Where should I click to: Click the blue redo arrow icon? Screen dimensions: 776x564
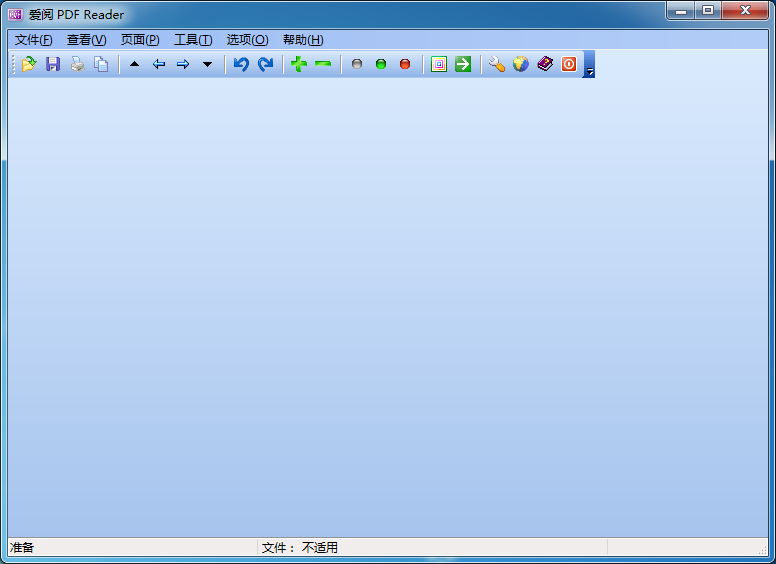tap(265, 64)
